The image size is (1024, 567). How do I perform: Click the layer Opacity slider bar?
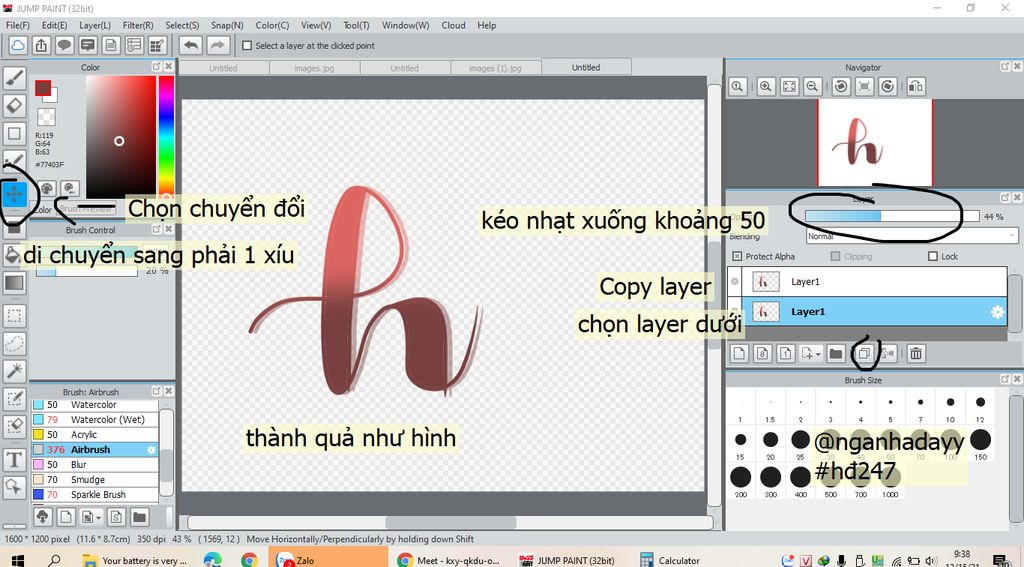click(892, 216)
